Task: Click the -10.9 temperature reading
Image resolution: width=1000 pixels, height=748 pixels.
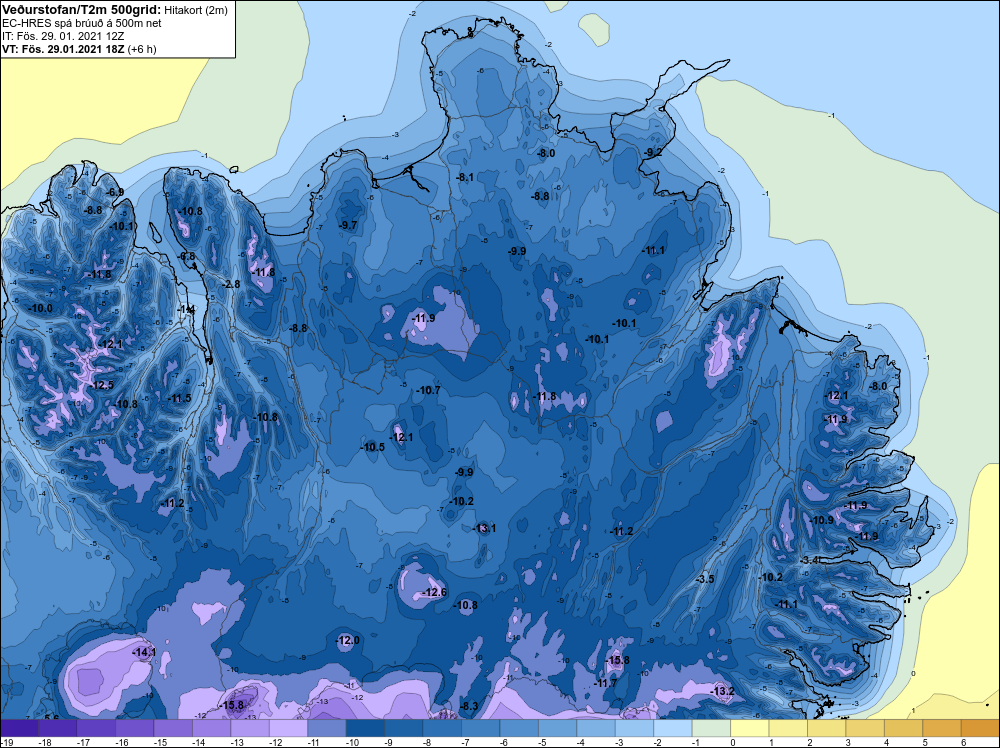Action: pyautogui.click(x=821, y=520)
